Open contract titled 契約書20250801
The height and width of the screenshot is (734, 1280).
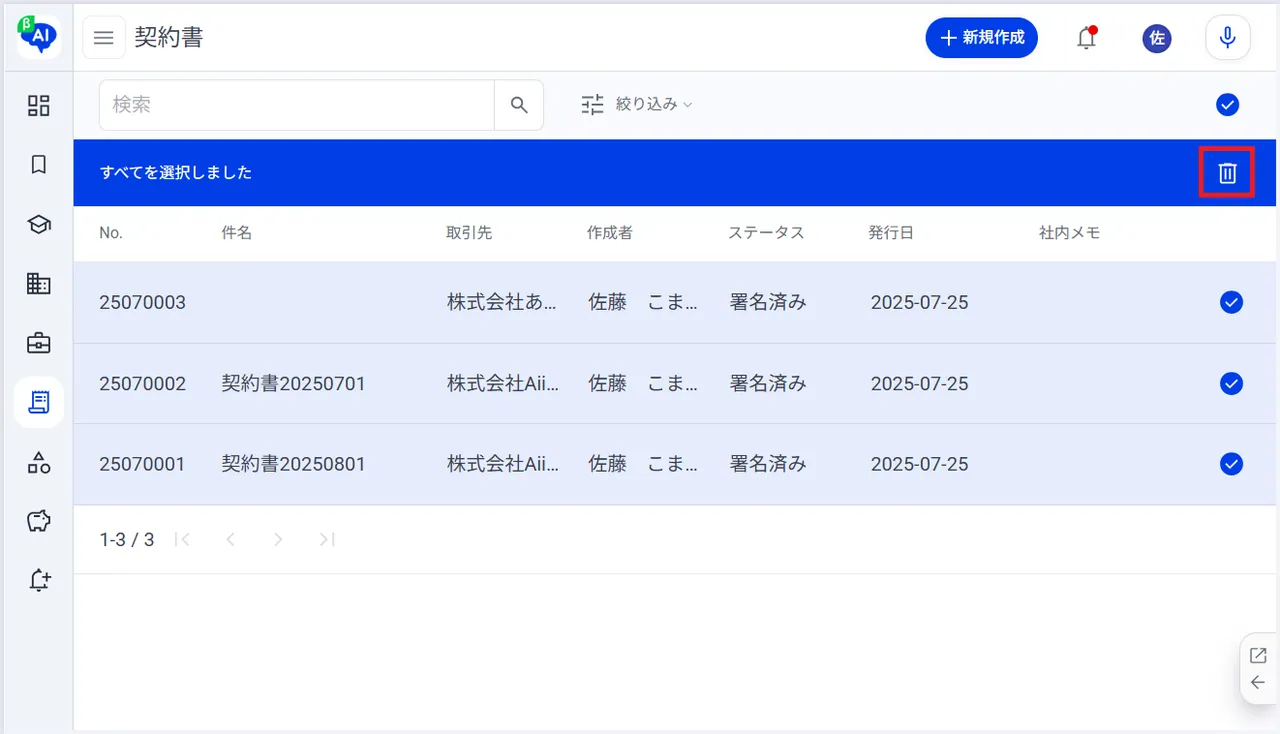point(293,464)
